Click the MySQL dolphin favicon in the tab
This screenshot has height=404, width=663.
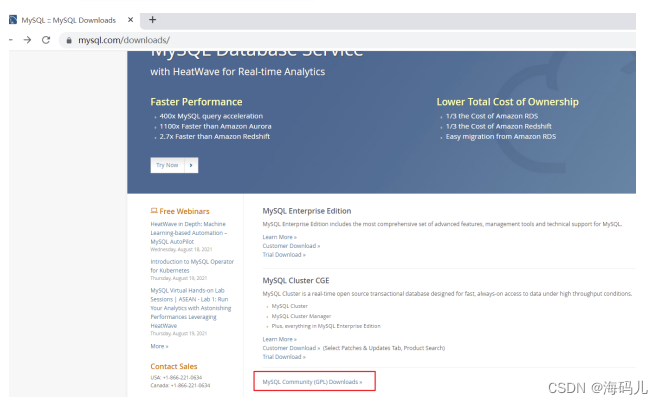(13, 19)
